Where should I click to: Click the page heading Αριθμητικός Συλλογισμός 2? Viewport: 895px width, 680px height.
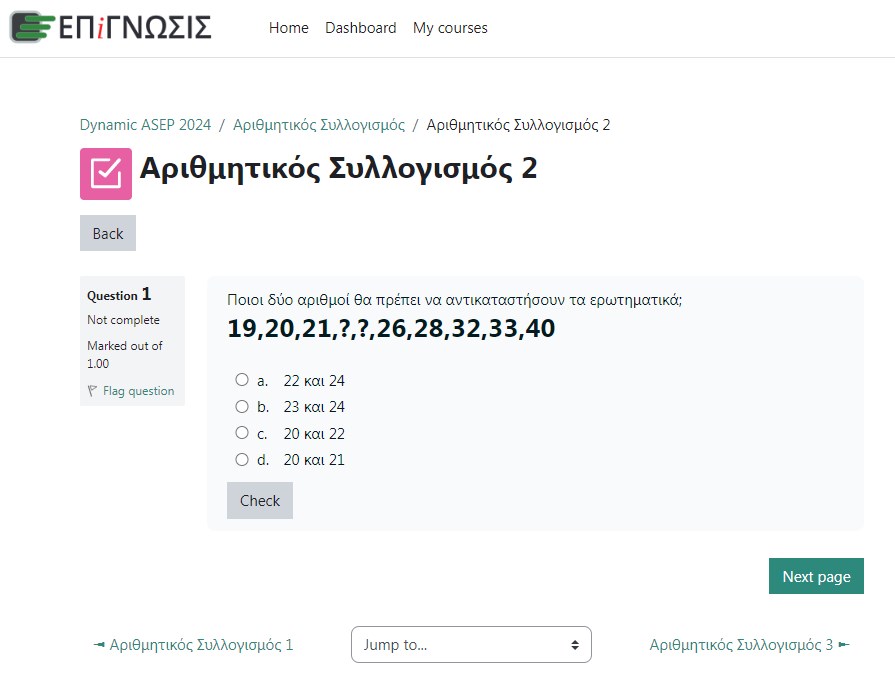tap(338, 168)
